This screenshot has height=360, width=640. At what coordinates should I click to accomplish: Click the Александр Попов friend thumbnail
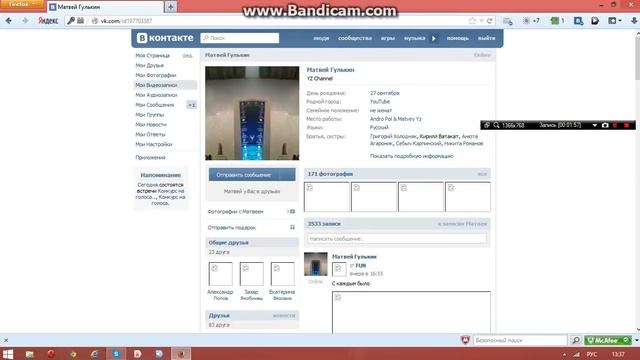pyautogui.click(x=220, y=274)
